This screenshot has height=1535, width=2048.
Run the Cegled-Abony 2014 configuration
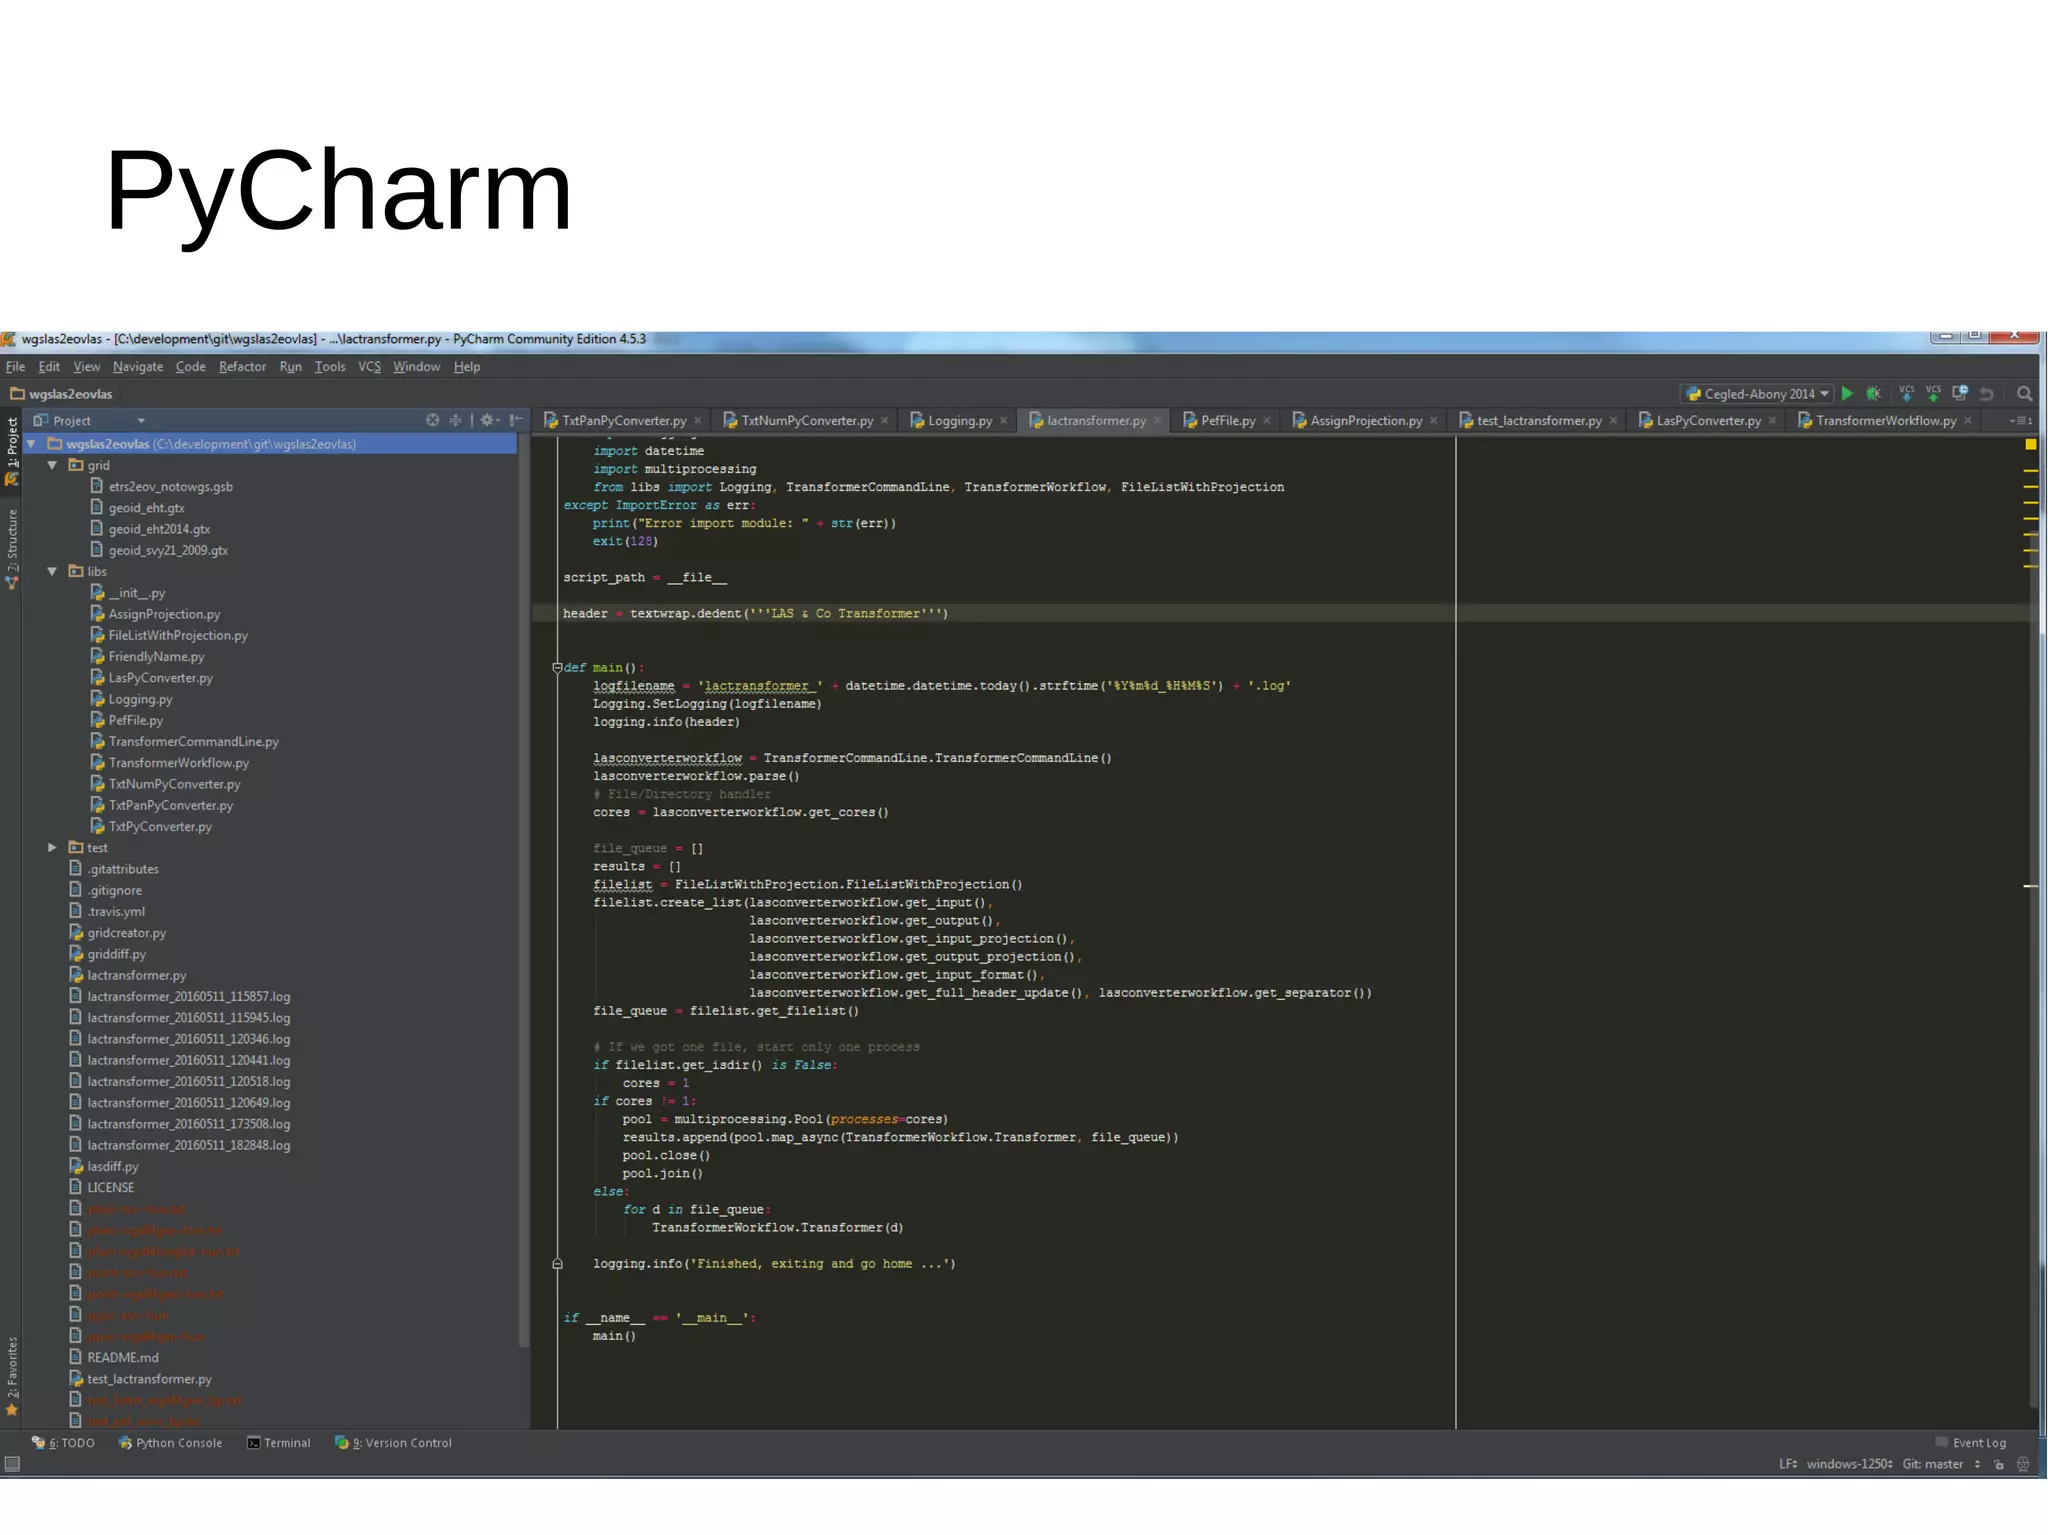1847,394
